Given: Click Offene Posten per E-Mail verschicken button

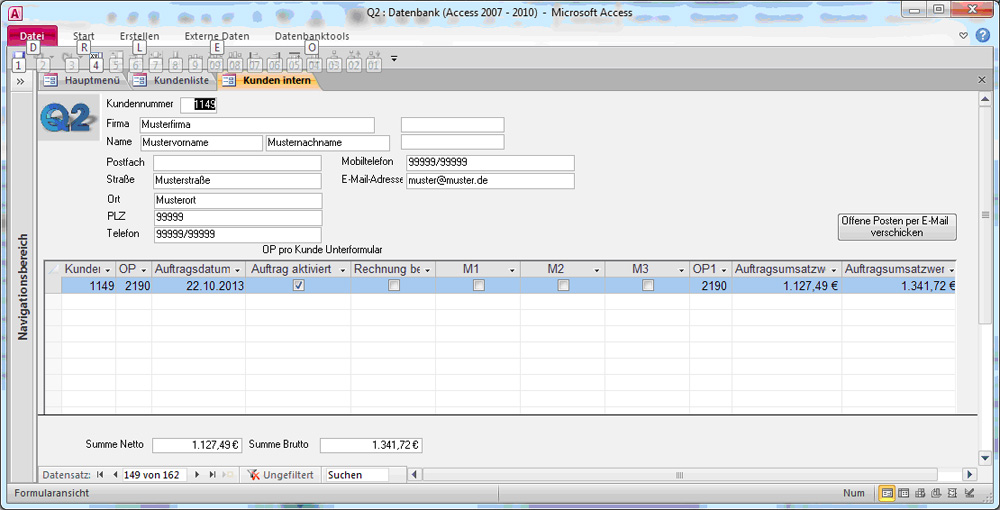Looking at the screenshot, I should [897, 227].
